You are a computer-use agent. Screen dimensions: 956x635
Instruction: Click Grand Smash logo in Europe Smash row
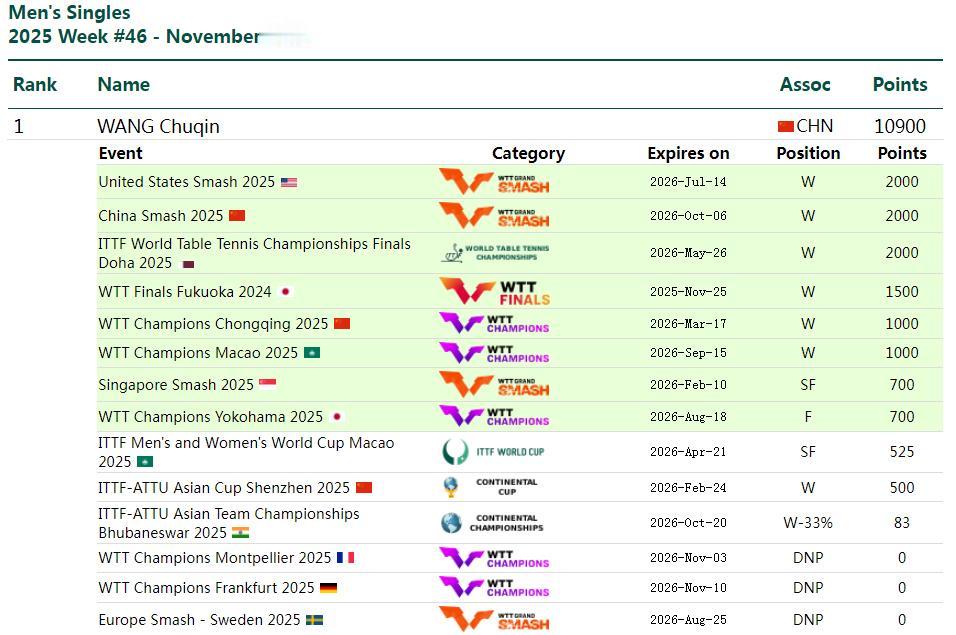coord(494,619)
